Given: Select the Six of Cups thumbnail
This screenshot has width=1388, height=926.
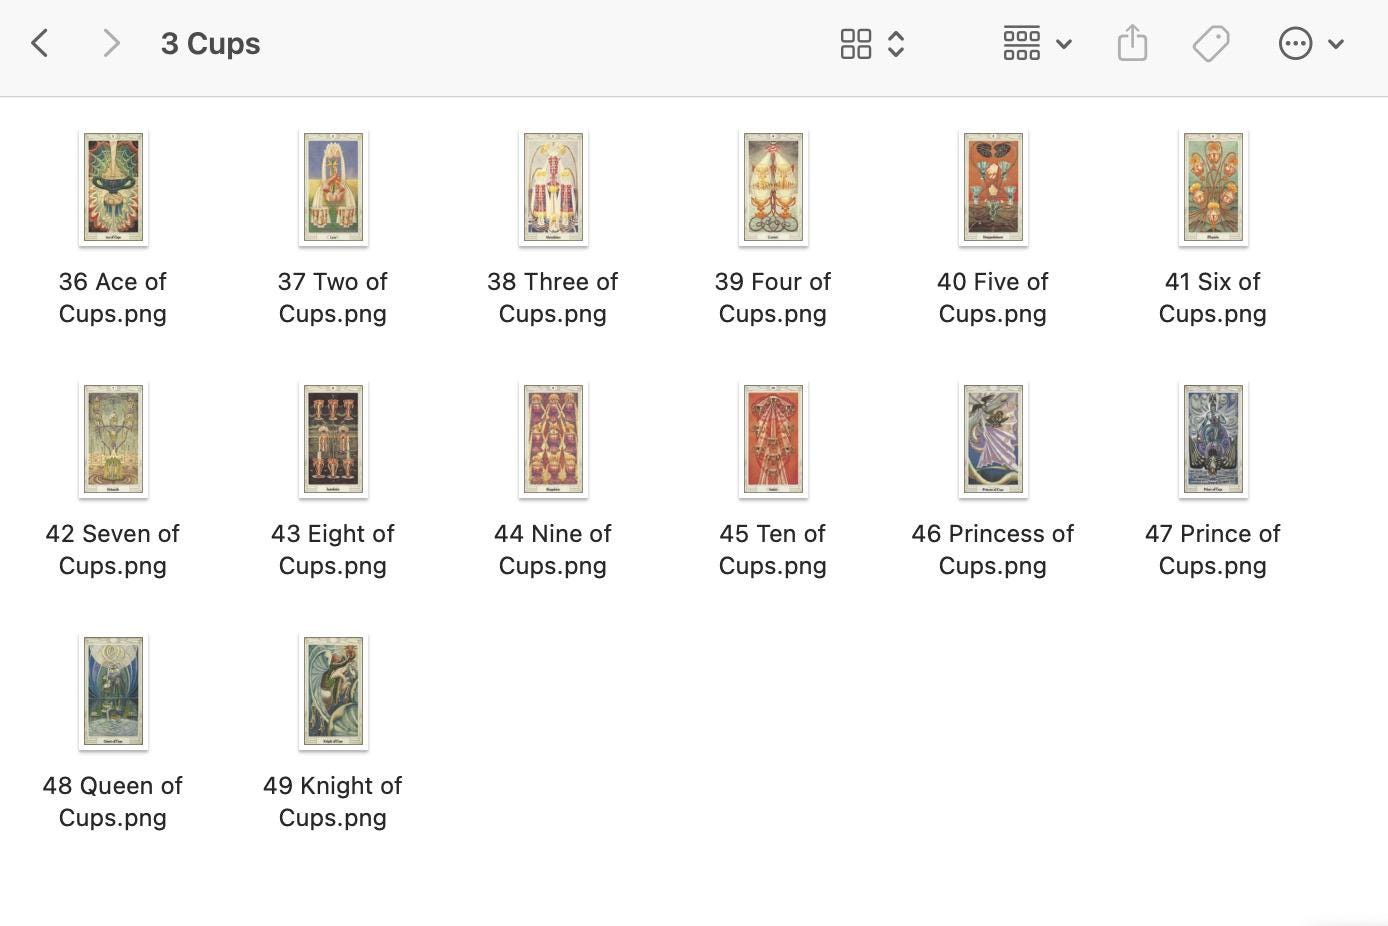Looking at the screenshot, I should pyautogui.click(x=1213, y=188).
